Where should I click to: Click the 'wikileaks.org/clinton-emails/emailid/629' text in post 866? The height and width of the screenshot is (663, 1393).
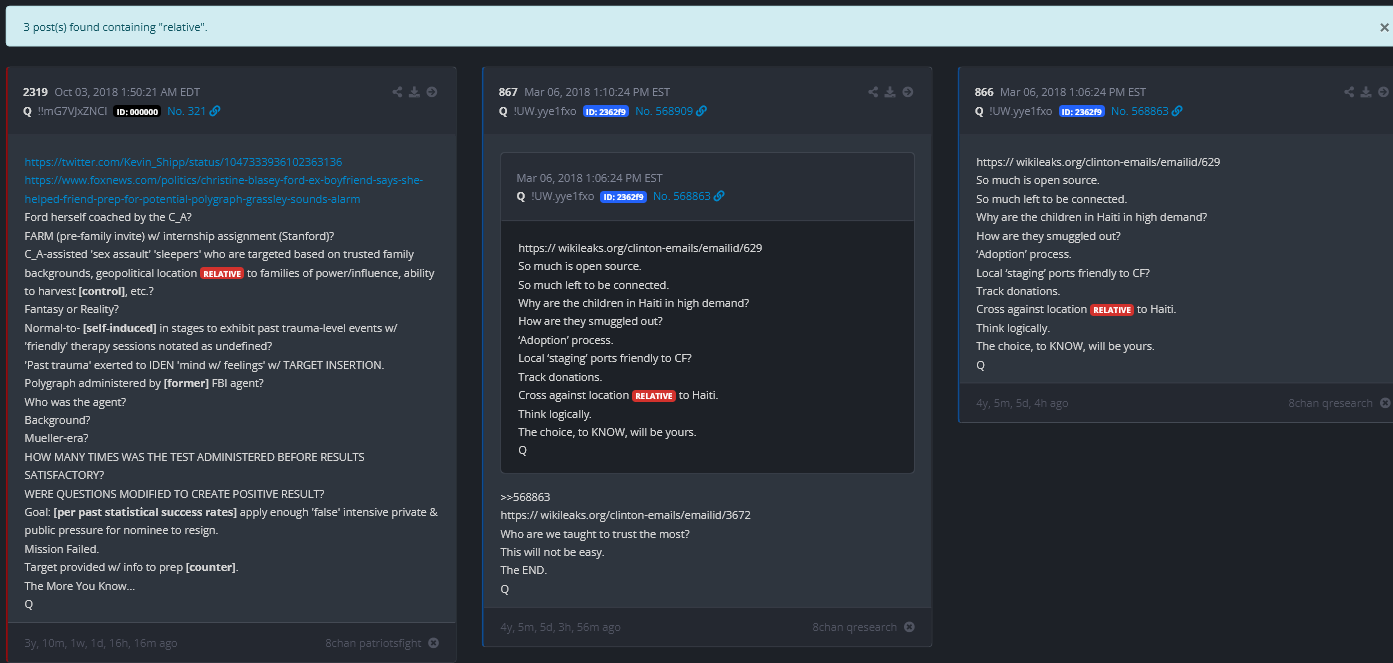[x=1120, y=162]
